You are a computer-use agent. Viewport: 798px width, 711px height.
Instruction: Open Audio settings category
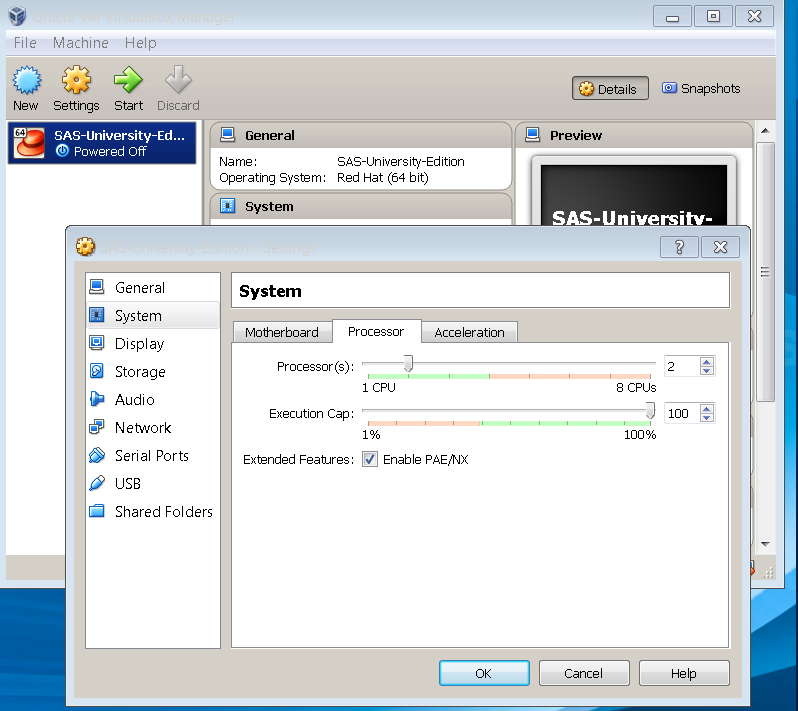(153, 400)
